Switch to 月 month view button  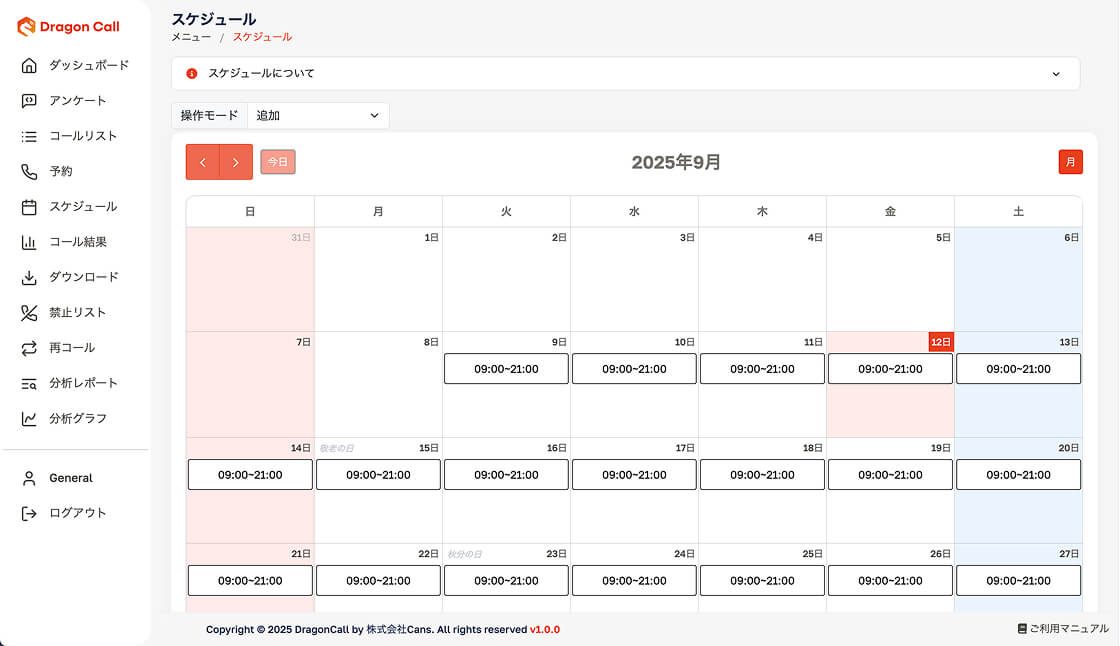(x=1070, y=162)
